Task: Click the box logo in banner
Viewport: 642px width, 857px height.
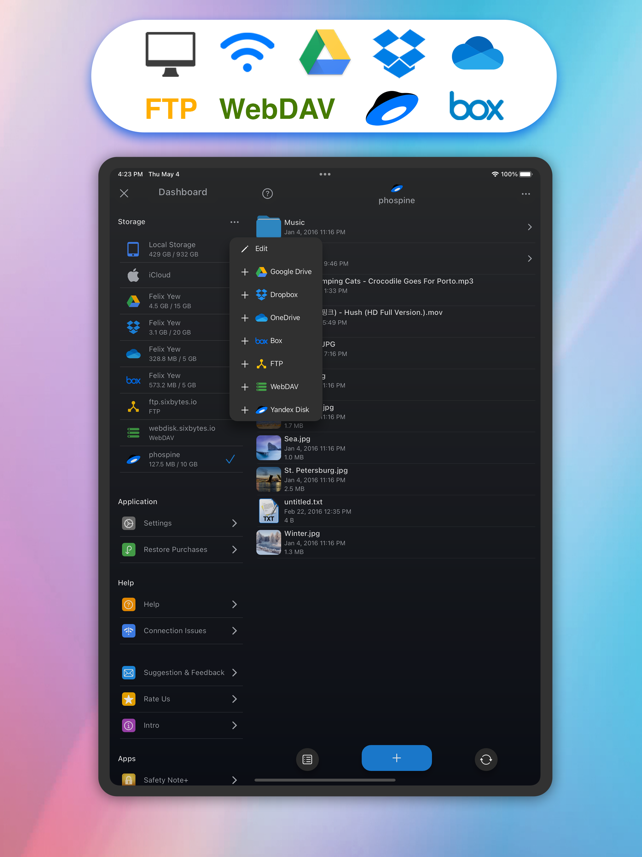Action: pos(476,106)
